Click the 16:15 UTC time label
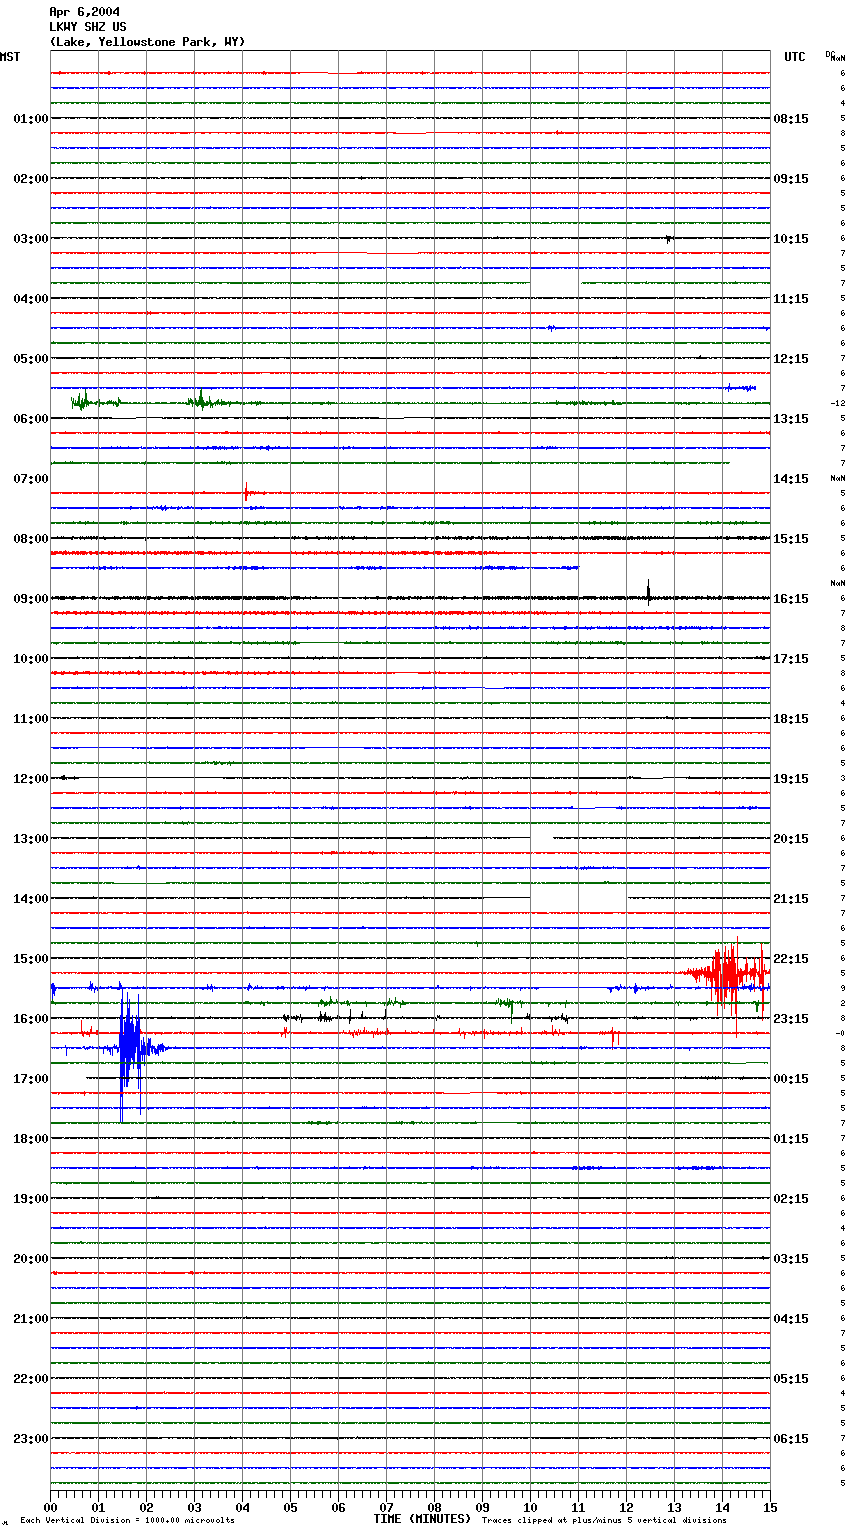The height and width of the screenshot is (1534, 850). [x=791, y=599]
